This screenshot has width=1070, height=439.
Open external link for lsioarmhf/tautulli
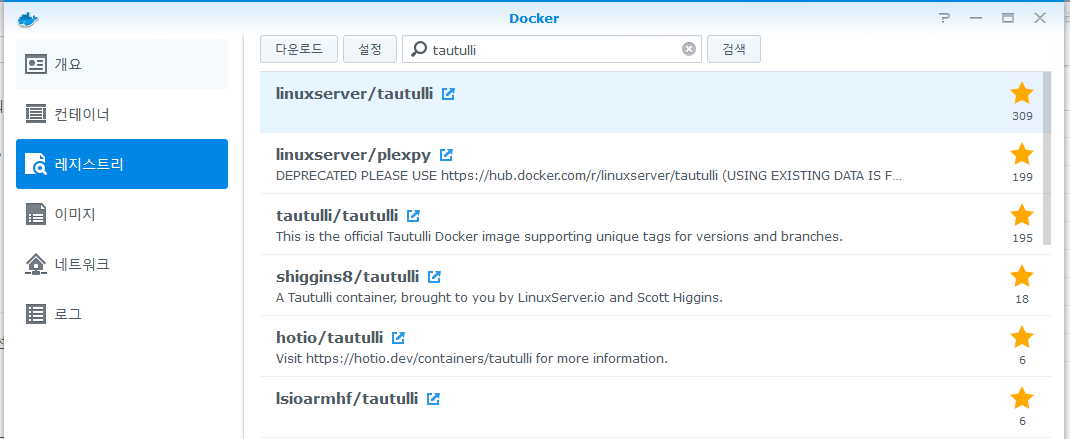click(433, 399)
